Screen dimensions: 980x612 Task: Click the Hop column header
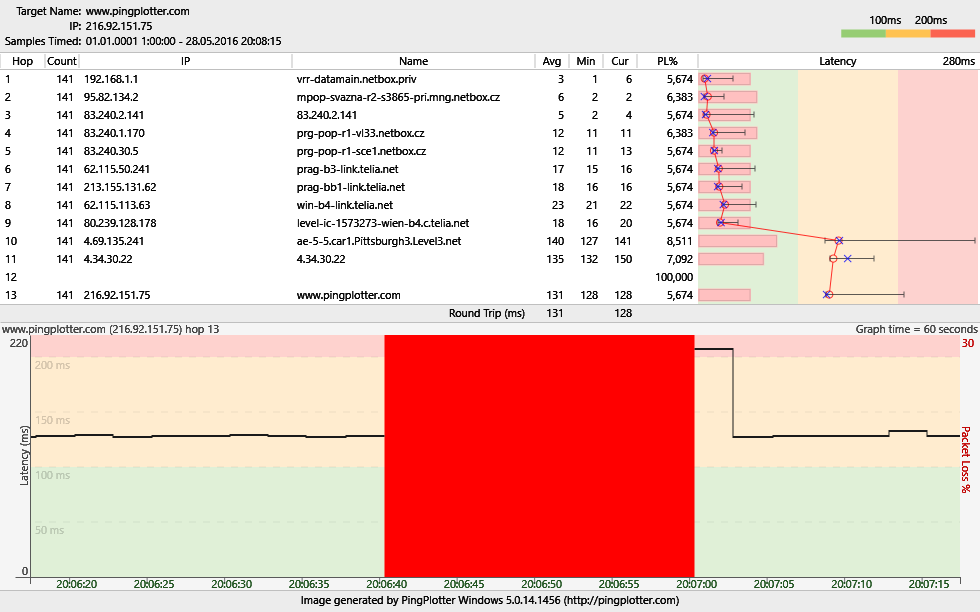coord(22,61)
